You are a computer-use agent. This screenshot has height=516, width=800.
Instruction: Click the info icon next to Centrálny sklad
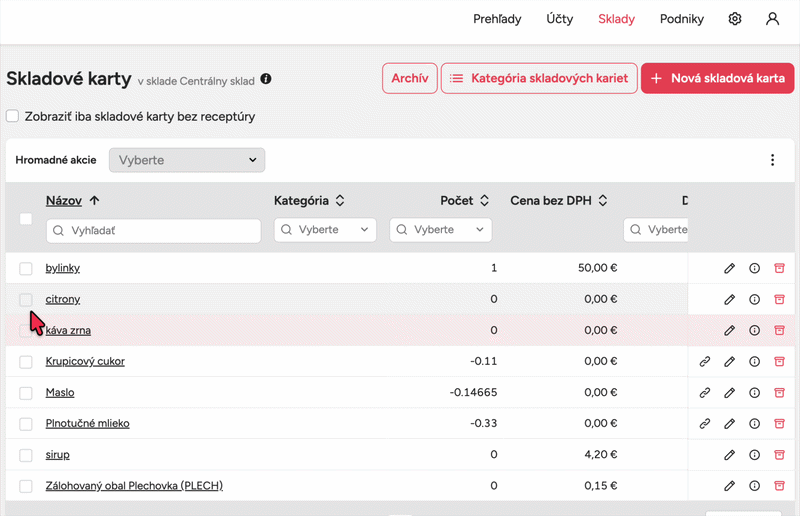(266, 79)
